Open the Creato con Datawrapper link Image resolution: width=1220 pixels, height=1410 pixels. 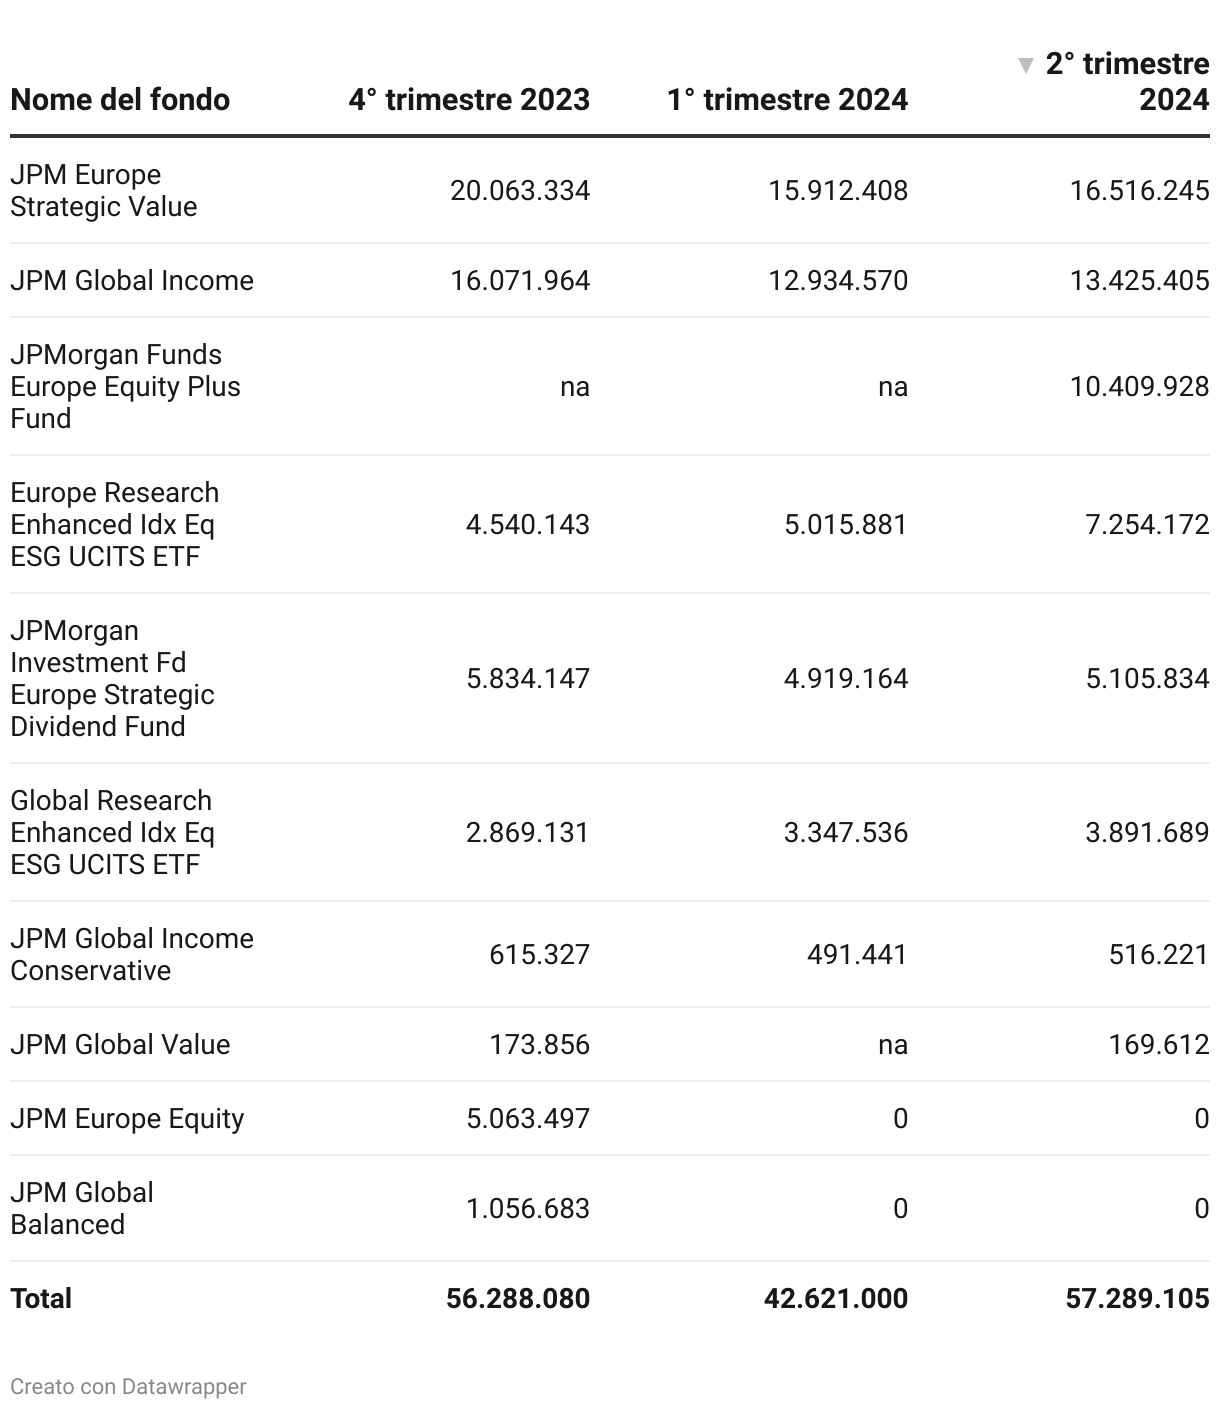point(128,1387)
